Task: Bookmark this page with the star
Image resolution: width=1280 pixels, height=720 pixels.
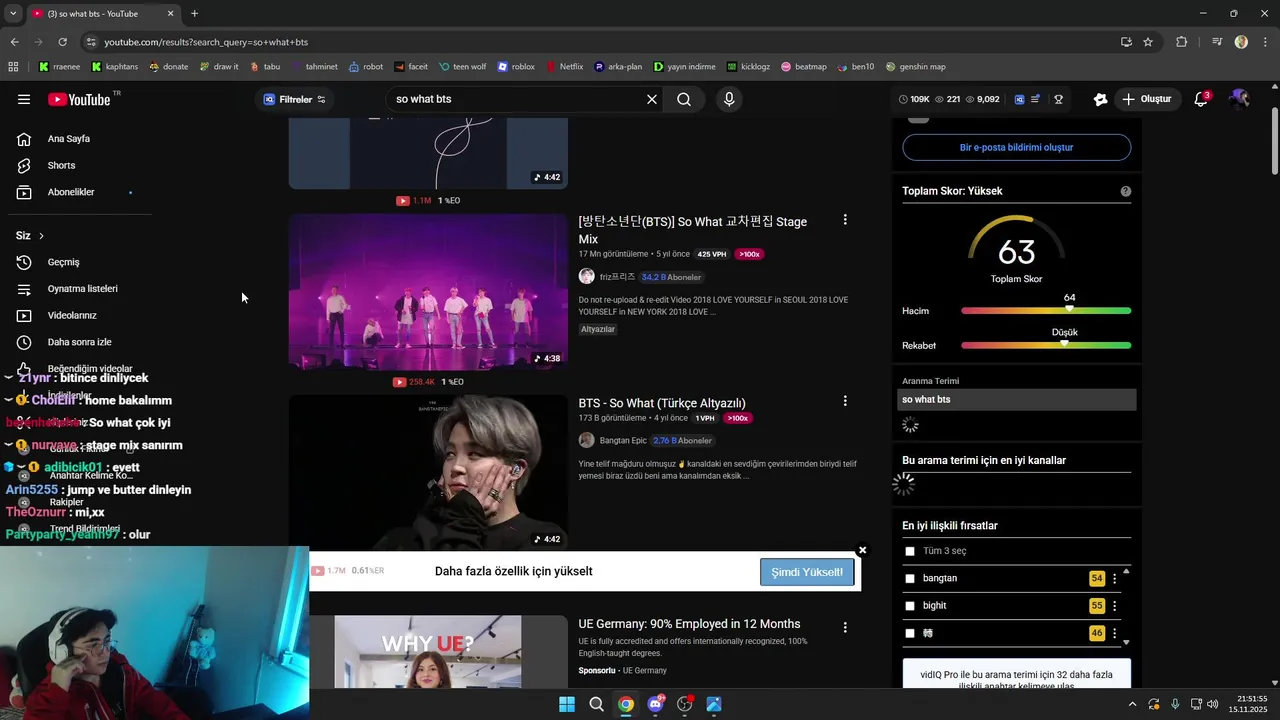Action: click(x=1148, y=42)
